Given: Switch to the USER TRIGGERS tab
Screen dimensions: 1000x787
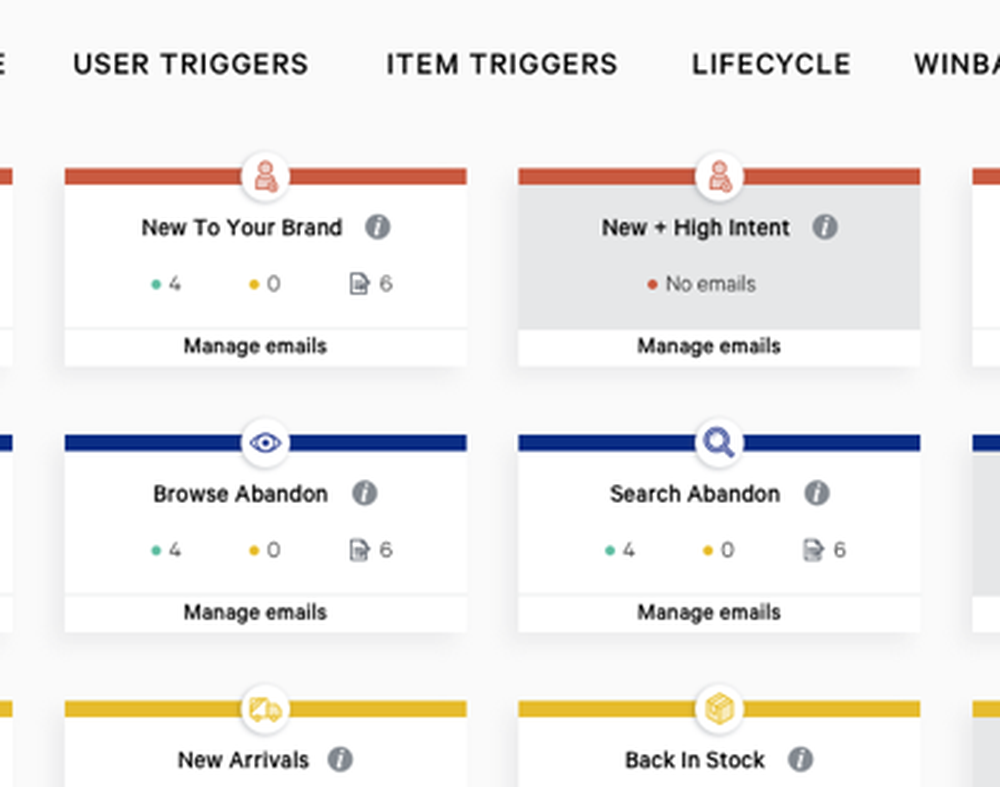Looking at the screenshot, I should [191, 65].
